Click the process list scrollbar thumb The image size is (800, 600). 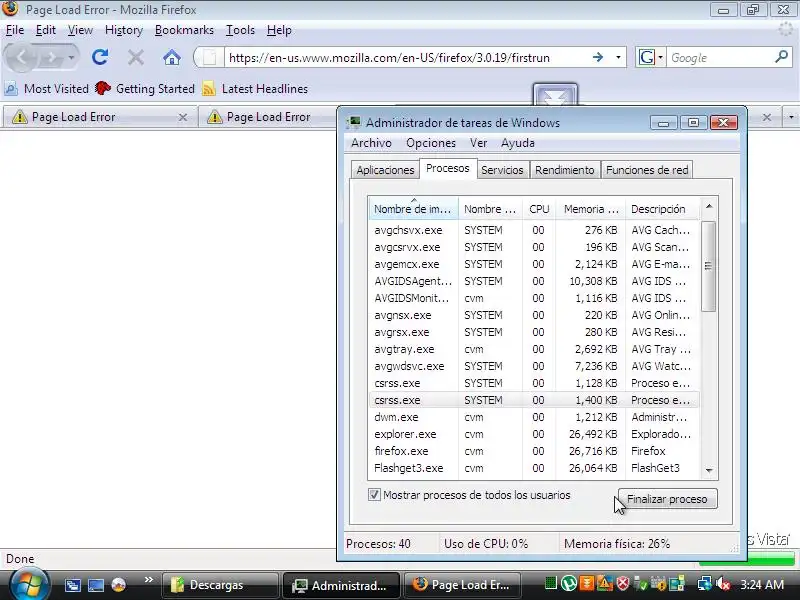[708, 266]
